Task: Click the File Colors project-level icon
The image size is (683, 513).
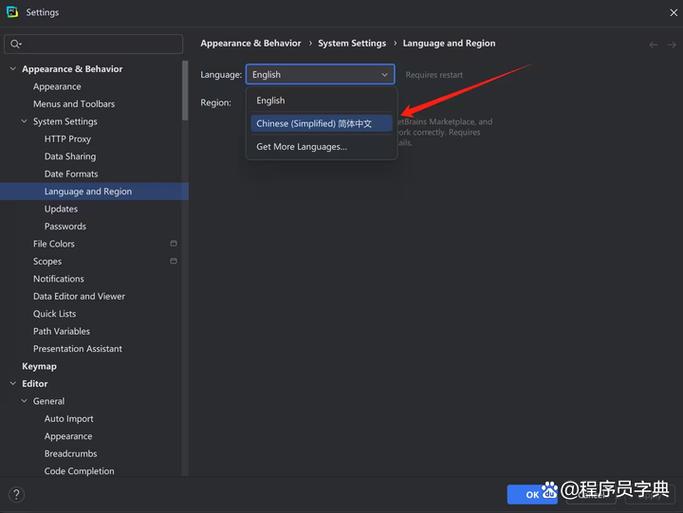Action: 173,243
